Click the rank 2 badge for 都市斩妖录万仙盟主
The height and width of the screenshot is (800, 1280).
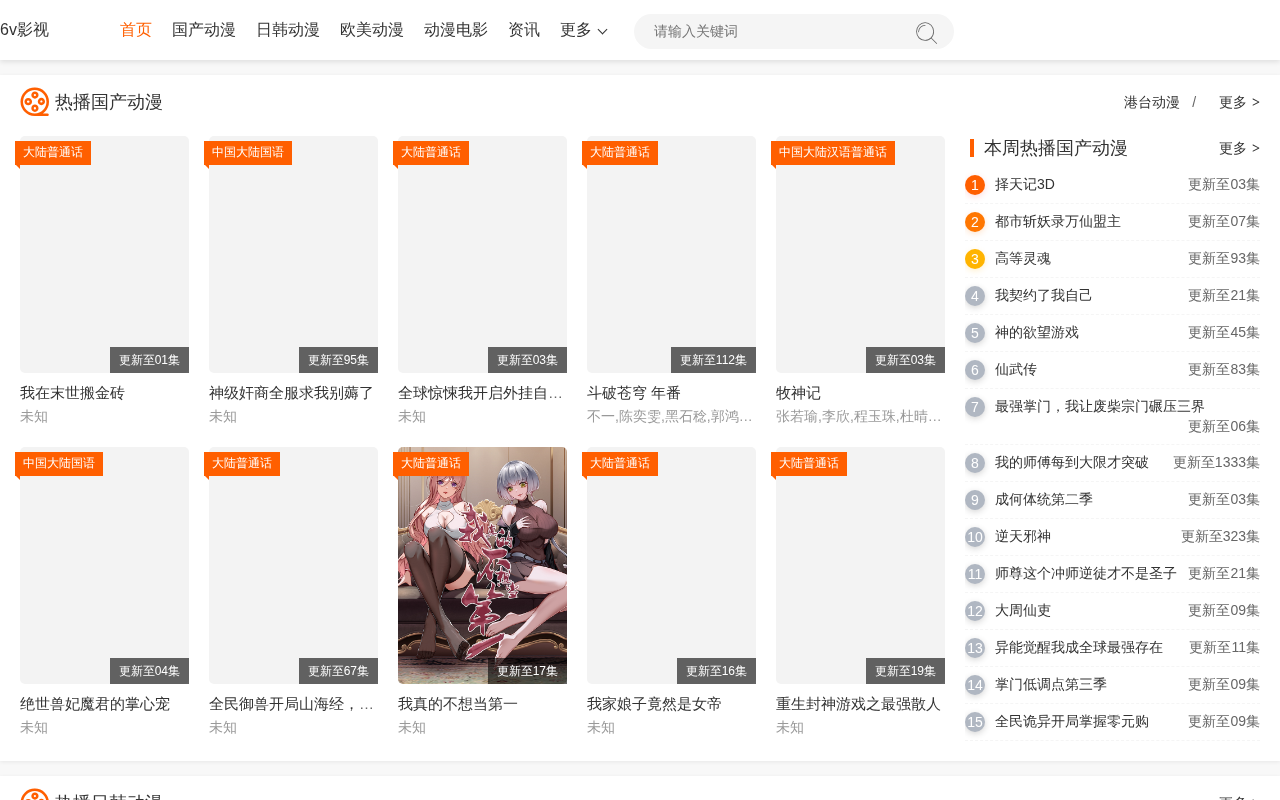click(x=975, y=222)
